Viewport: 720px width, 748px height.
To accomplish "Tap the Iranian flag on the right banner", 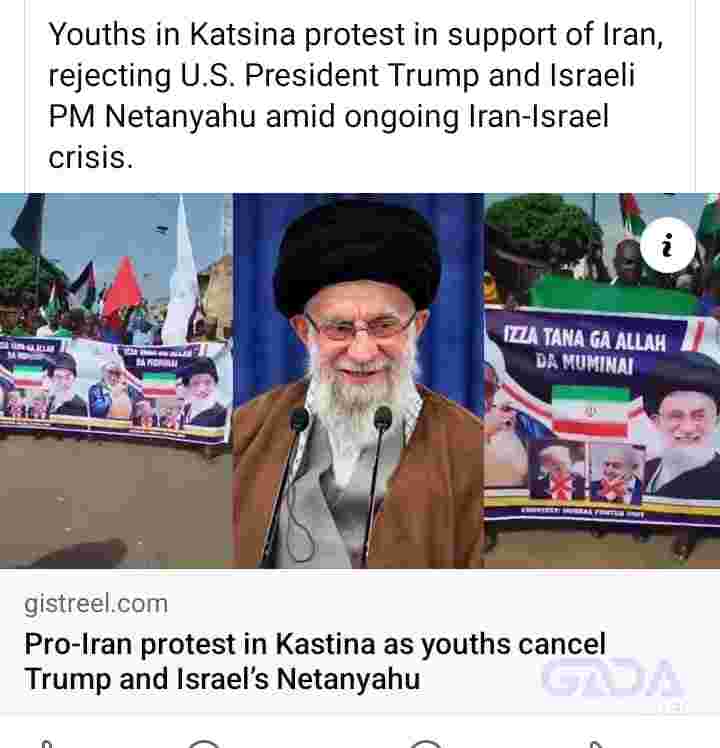I will click(x=591, y=412).
